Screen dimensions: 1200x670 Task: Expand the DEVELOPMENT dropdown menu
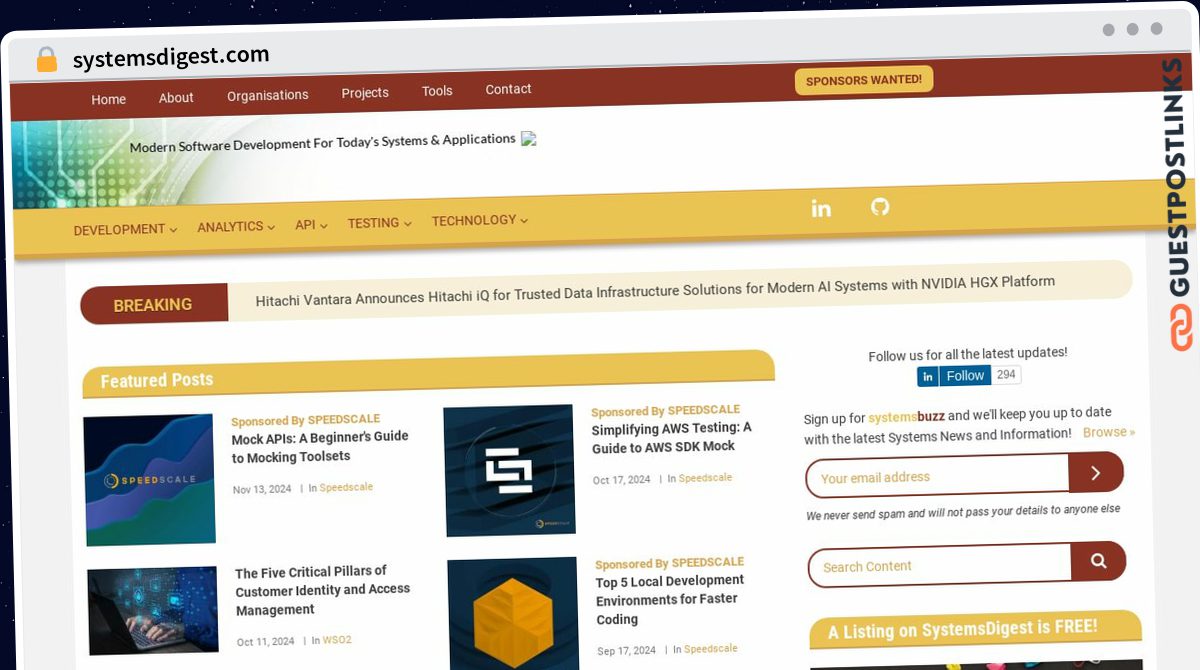coord(125,229)
